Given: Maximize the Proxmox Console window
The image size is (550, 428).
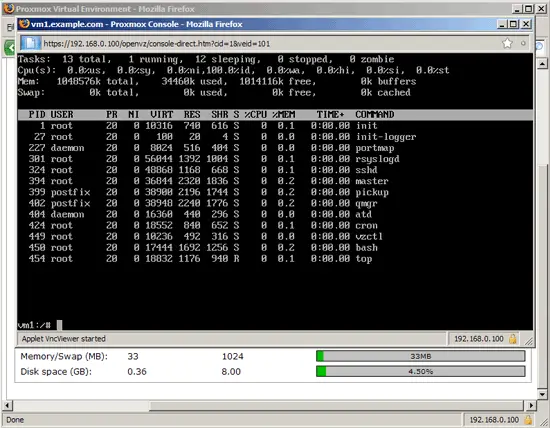Looking at the screenshot, I should [x=514, y=24].
